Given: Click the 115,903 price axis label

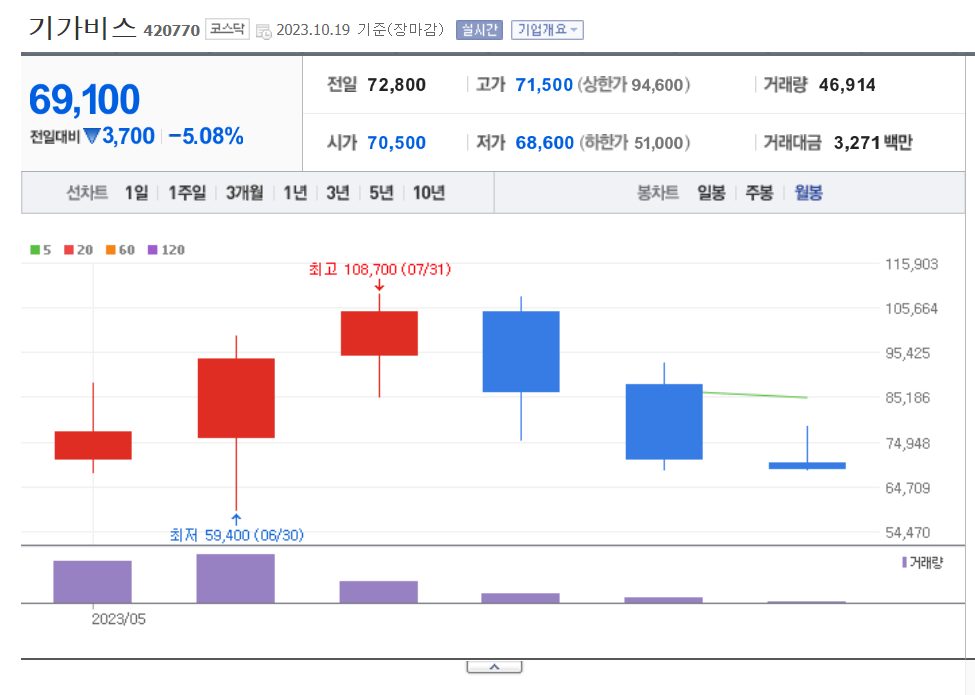Looking at the screenshot, I should point(912,264).
